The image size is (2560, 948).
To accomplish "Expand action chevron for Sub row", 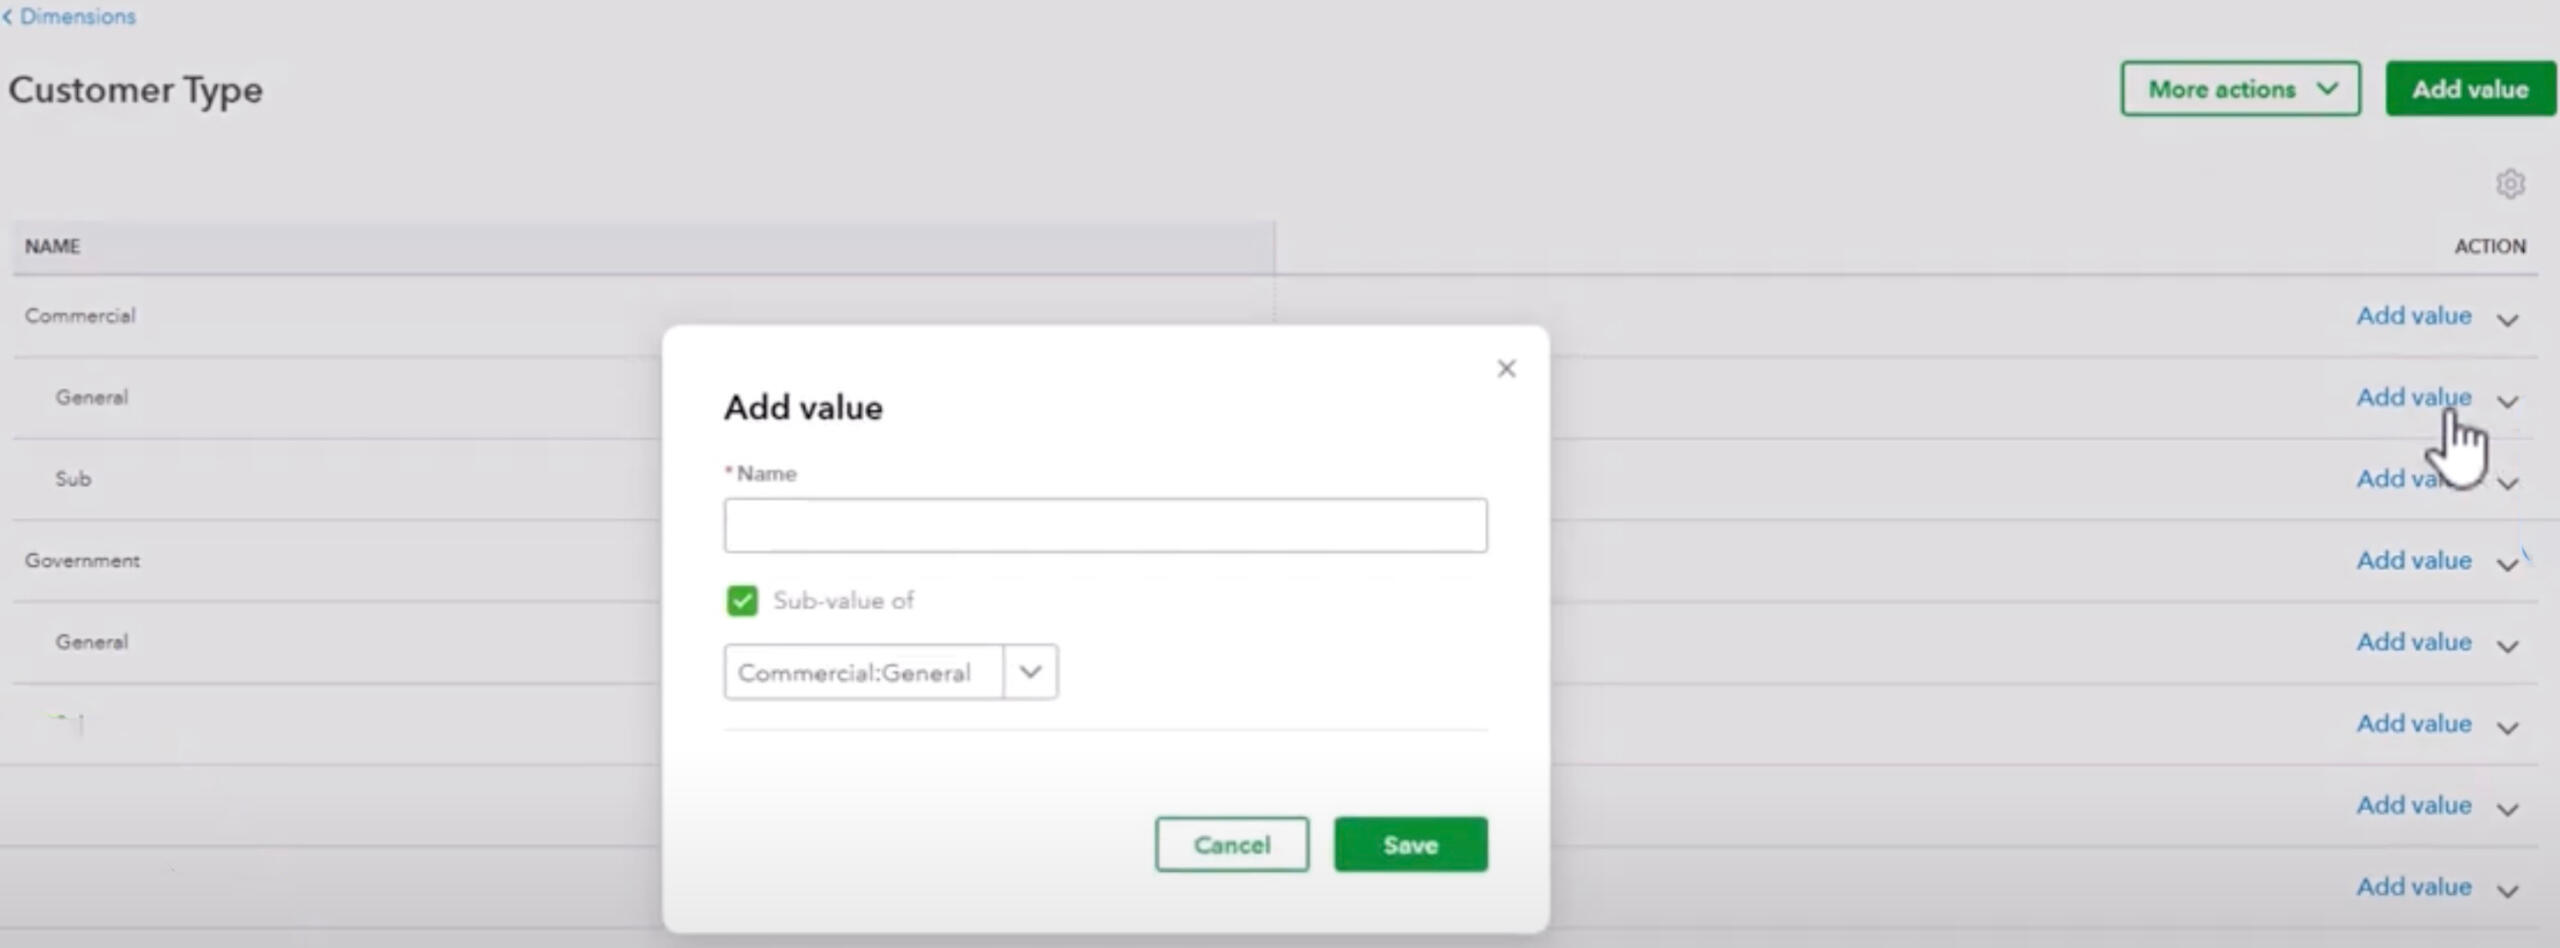I will click(x=2507, y=484).
